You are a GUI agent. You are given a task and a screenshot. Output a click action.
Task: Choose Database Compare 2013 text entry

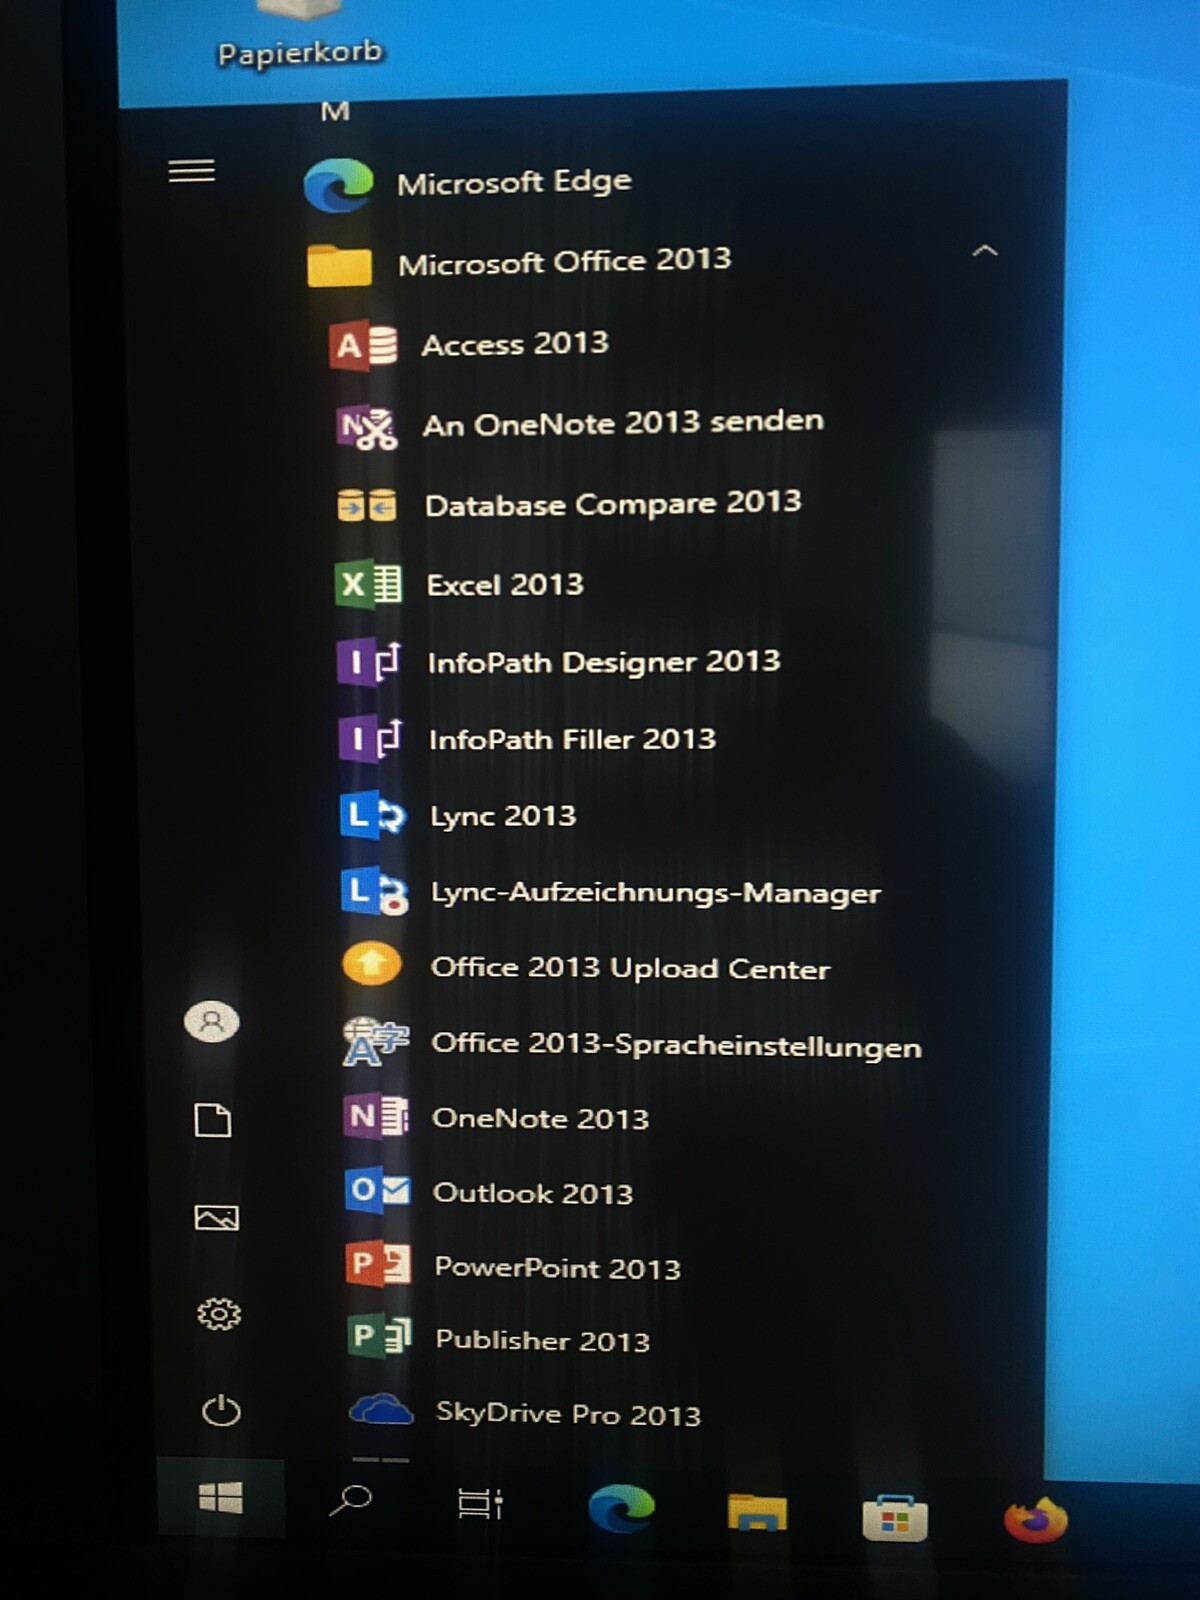point(613,504)
